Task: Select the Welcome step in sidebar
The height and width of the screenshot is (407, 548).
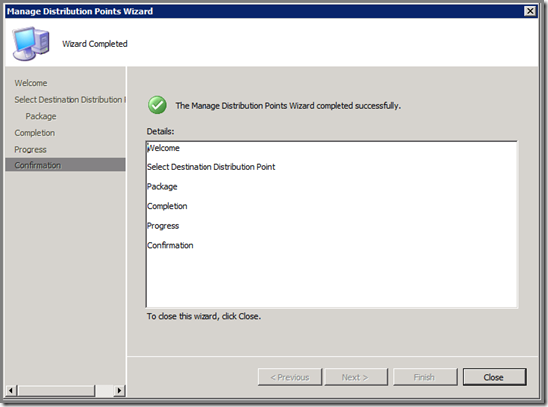Action: point(31,83)
